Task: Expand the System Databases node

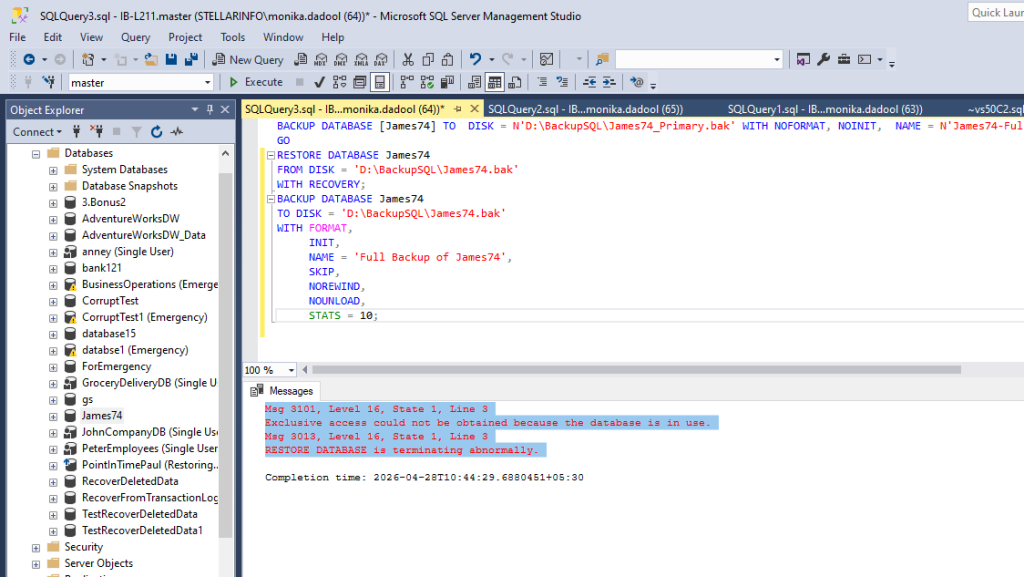Action: coord(53,170)
